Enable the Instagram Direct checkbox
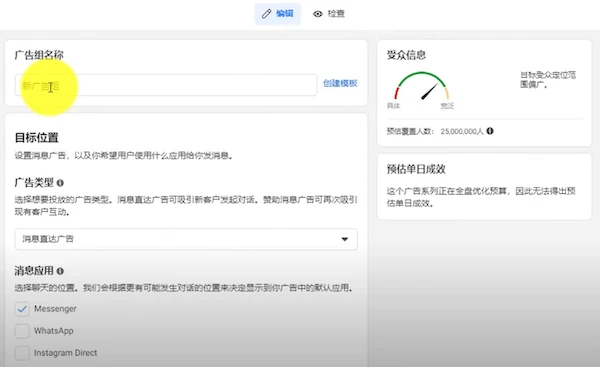The image size is (600, 367). click(22, 353)
